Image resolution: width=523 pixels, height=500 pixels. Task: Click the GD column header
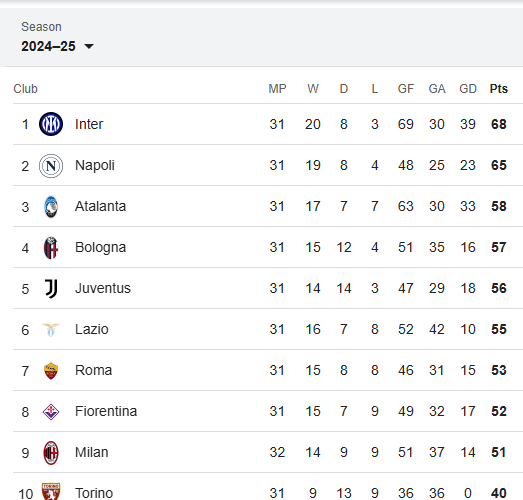[x=468, y=89]
